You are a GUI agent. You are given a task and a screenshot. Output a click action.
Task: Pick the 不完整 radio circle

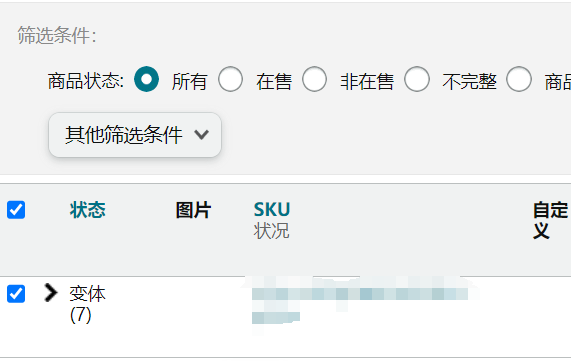point(417,79)
